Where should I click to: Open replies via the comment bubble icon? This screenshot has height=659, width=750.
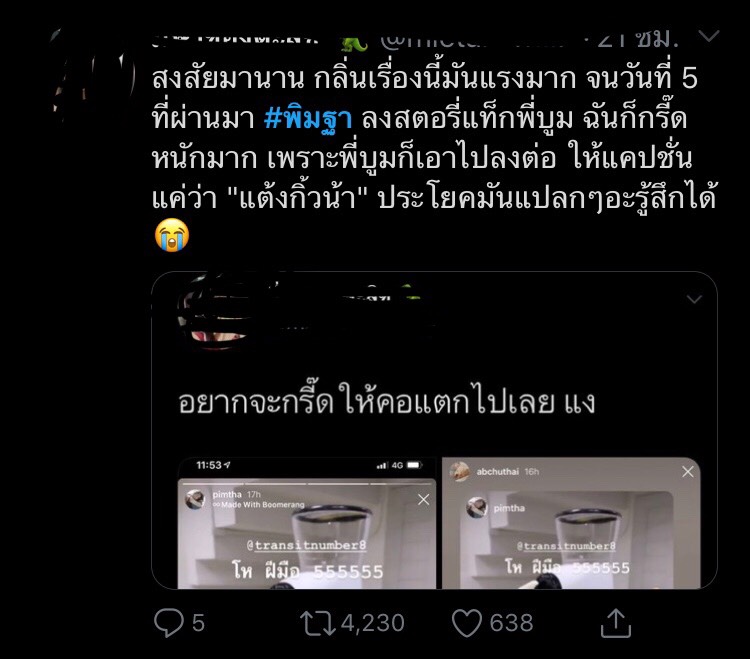point(169,623)
